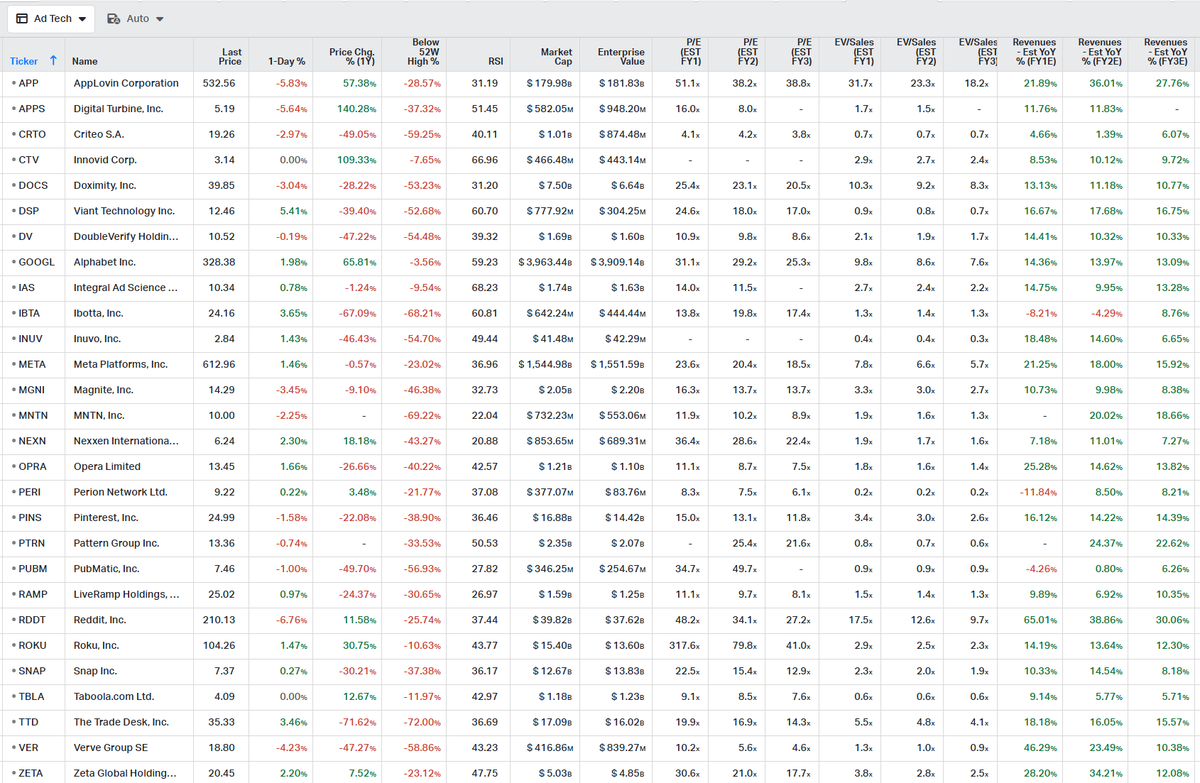1200x783 pixels.
Task: Select Verve Group SE name cell
Action: [x=112, y=748]
